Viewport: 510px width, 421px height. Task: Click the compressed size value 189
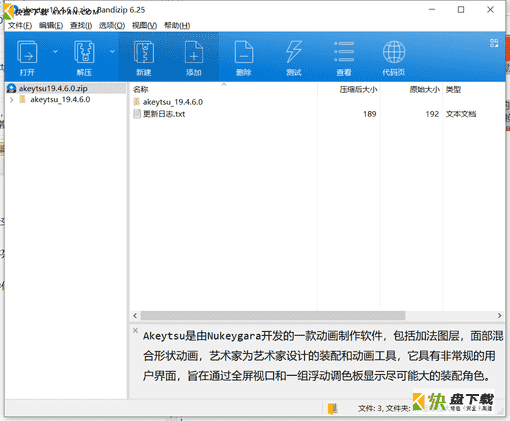tap(370, 114)
